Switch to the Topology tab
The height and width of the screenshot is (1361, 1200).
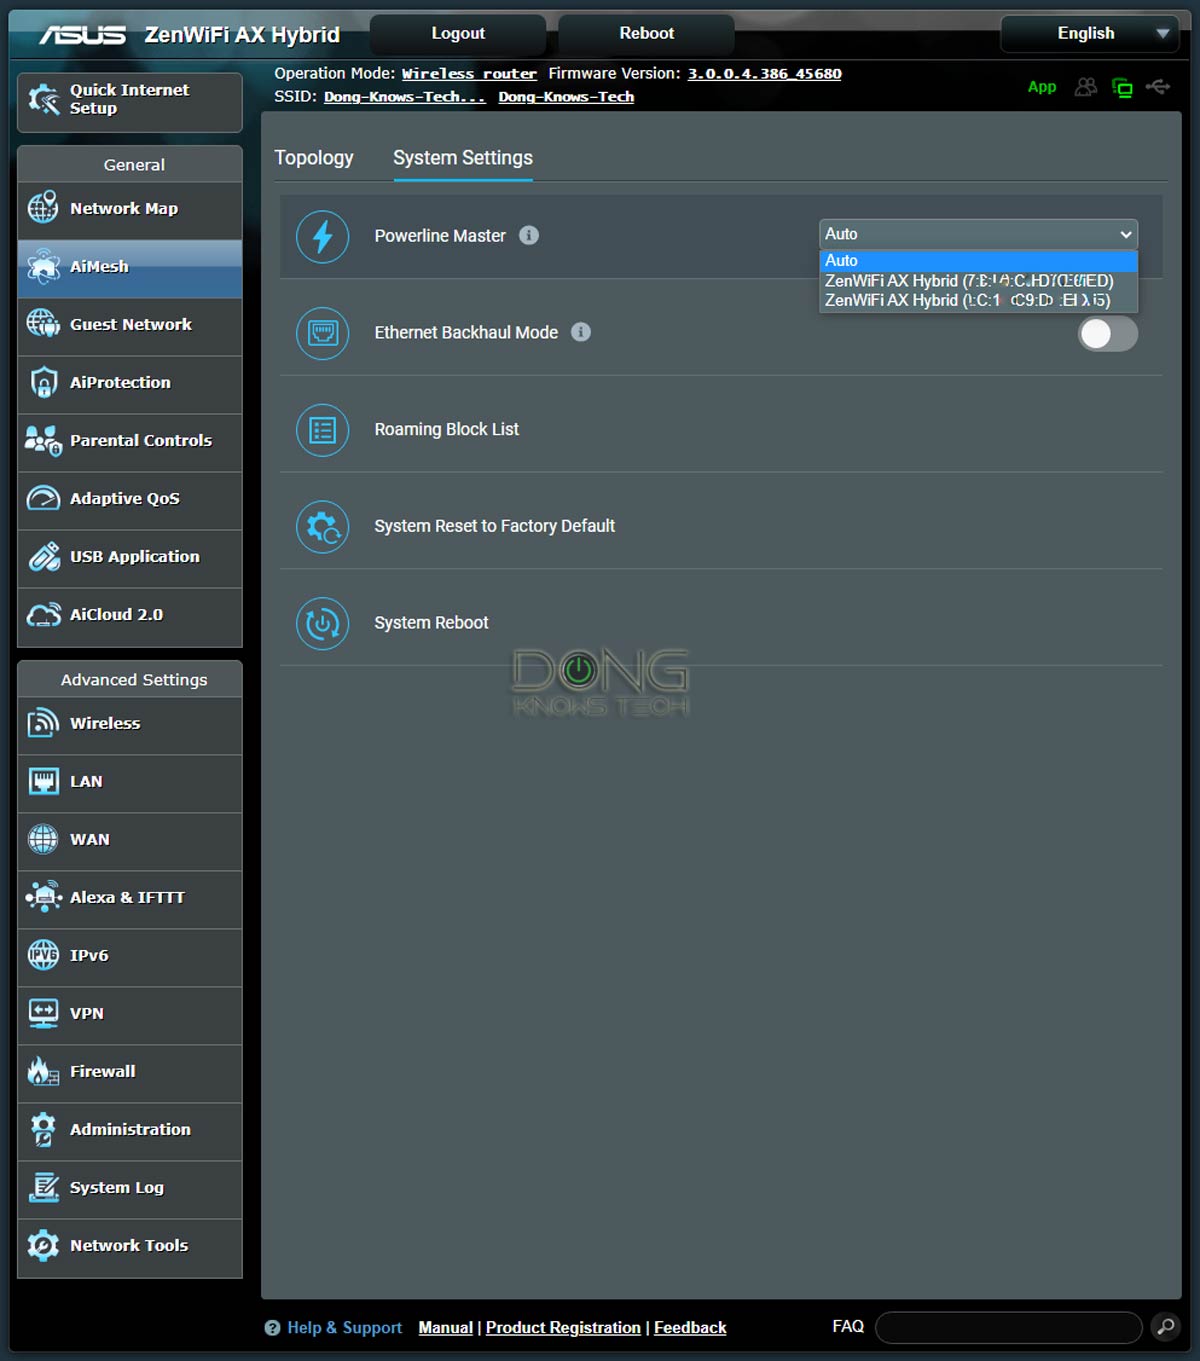coord(314,158)
